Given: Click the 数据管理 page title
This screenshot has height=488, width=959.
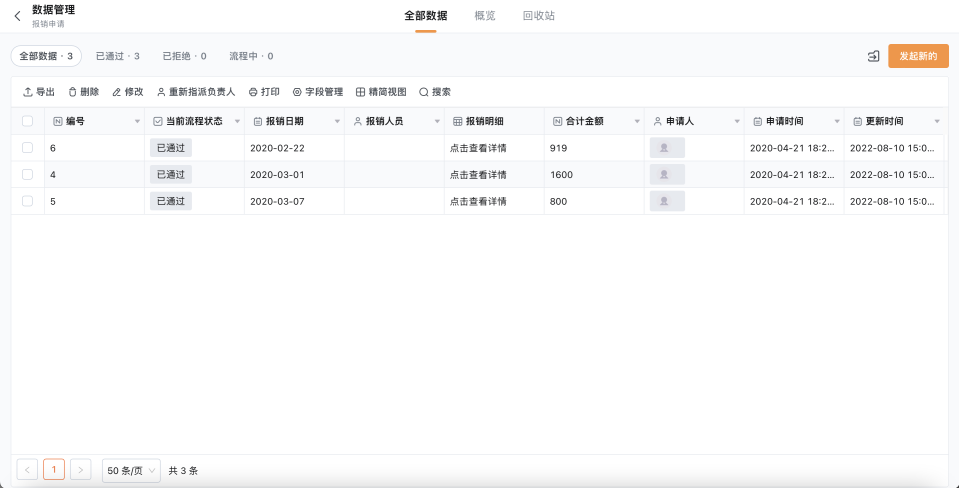Looking at the screenshot, I should pos(54,10).
